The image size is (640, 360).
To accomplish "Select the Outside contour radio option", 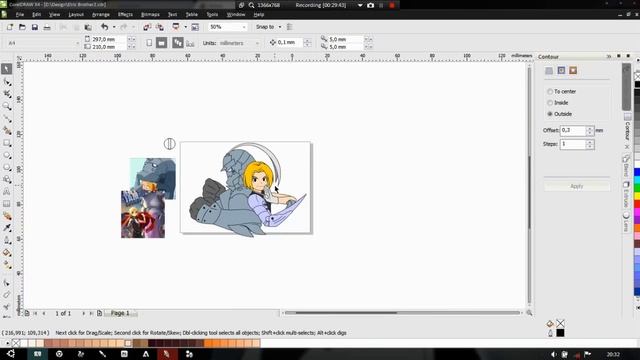I will [560, 114].
